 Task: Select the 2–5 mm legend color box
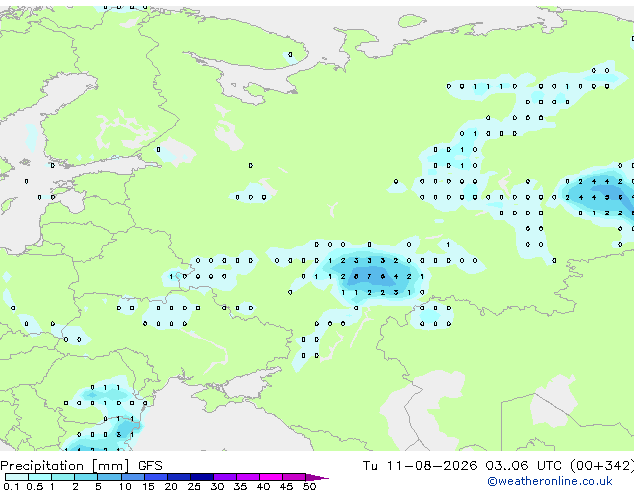(x=86, y=477)
